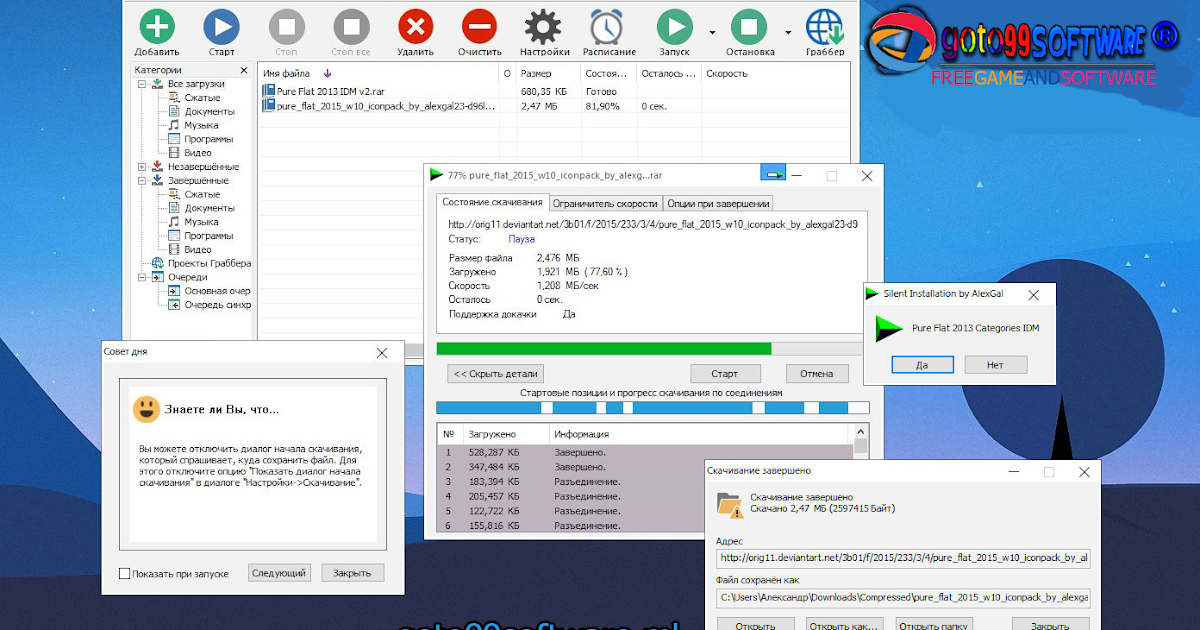Click Старт in the download dialog
Screen dimensions: 1200x630
724,374
